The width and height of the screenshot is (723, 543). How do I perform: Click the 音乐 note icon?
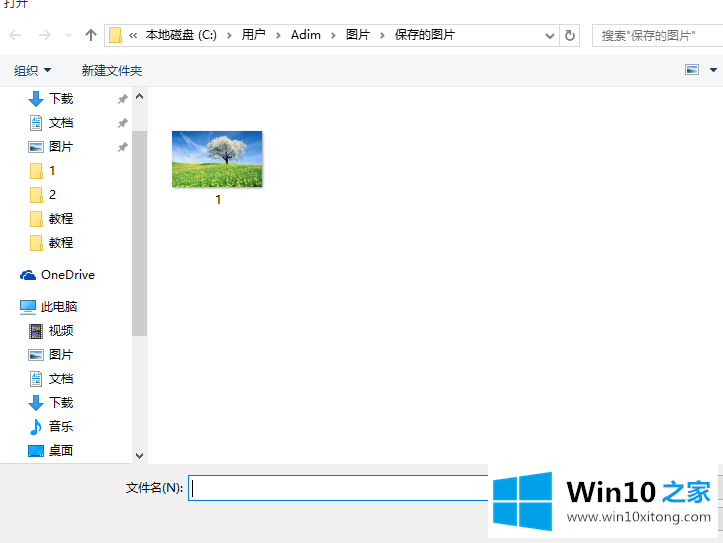click(x=36, y=427)
